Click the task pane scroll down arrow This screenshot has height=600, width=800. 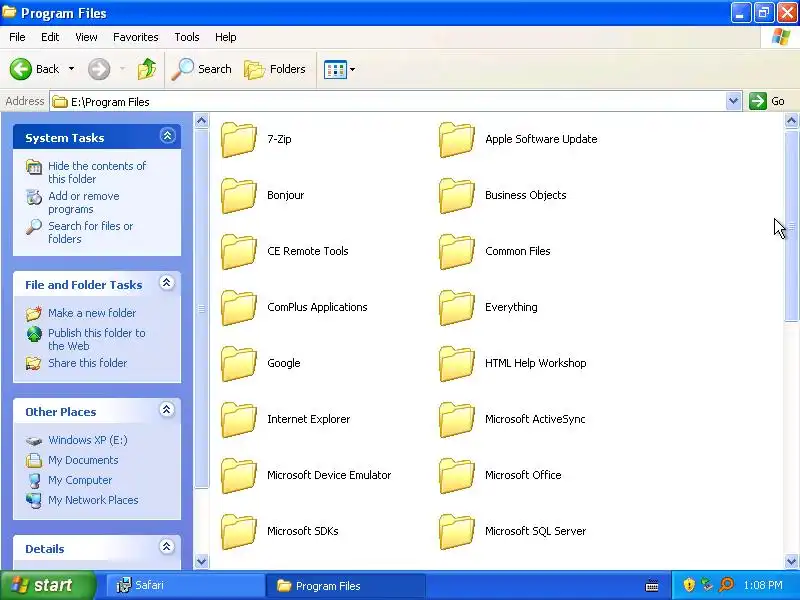click(x=202, y=561)
